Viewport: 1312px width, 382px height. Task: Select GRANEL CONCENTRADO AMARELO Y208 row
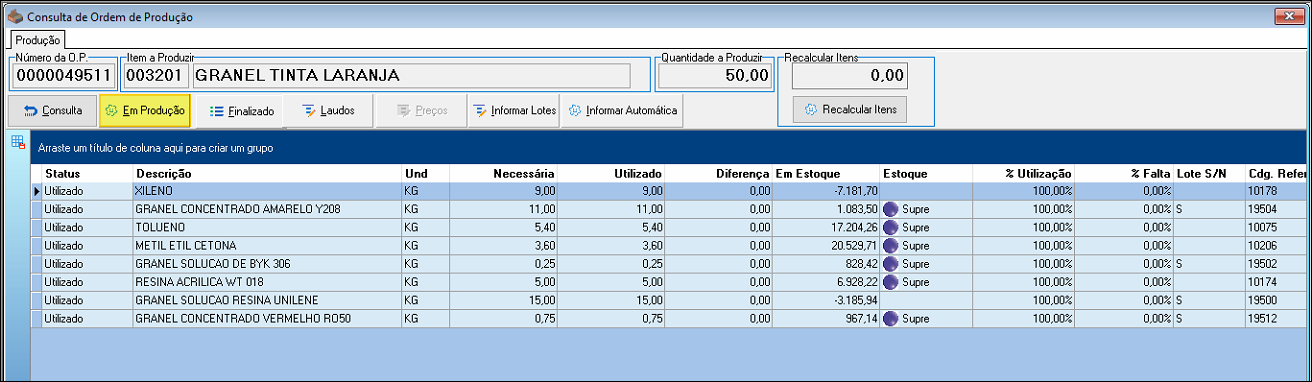[669, 209]
